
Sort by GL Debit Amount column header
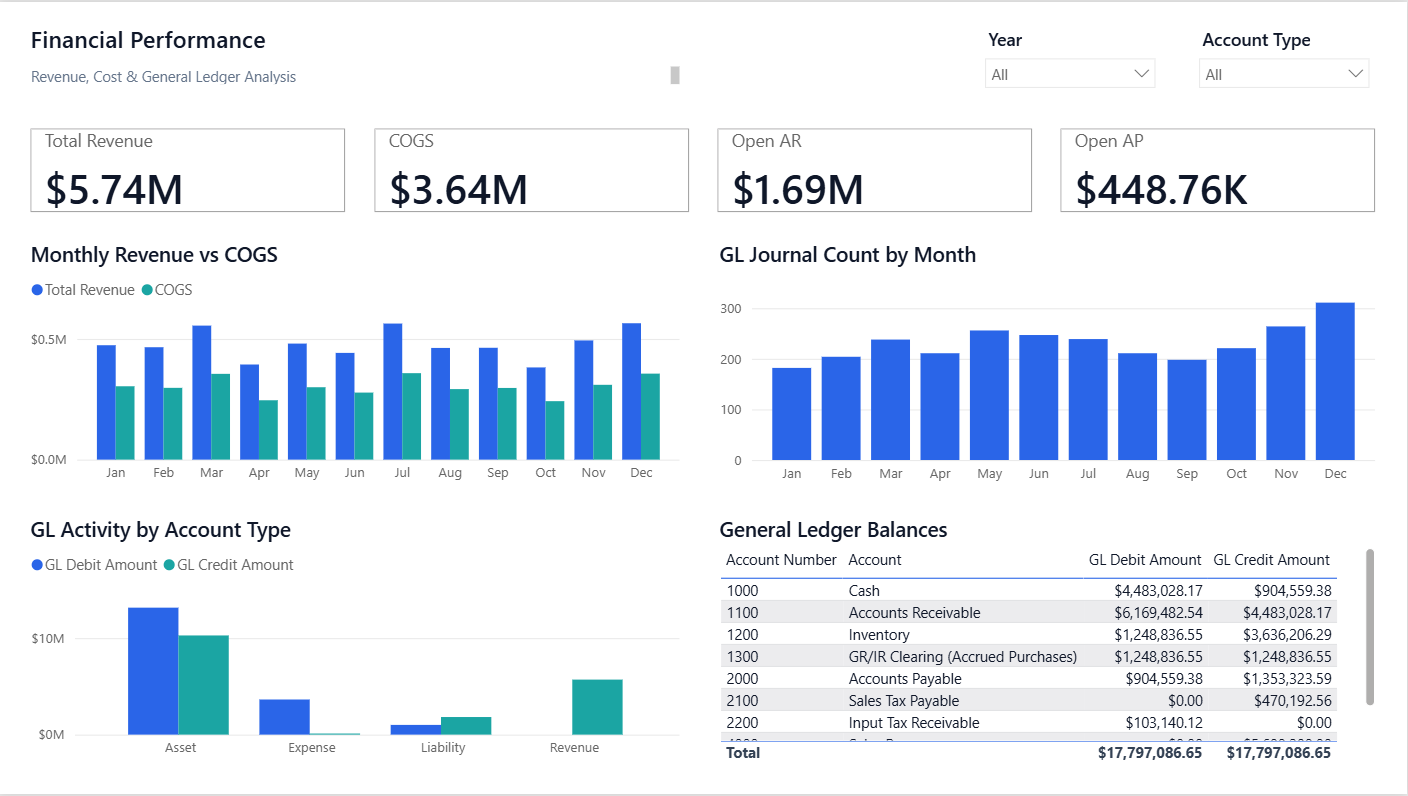click(1145, 560)
